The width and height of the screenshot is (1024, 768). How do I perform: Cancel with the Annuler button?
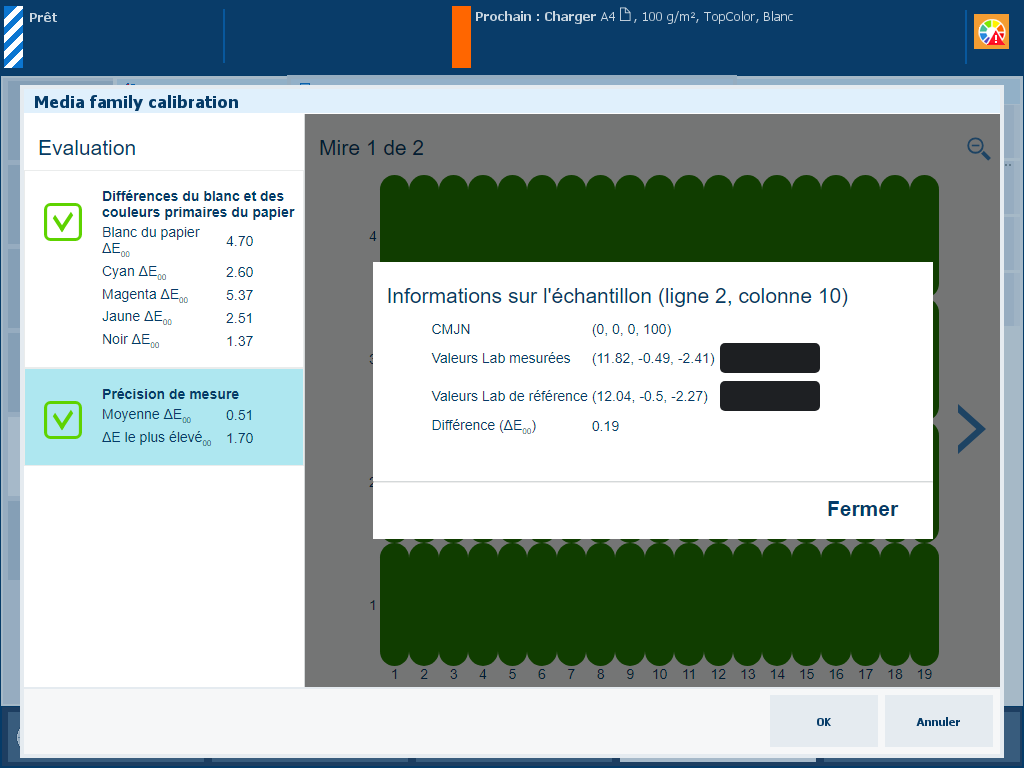point(938,721)
